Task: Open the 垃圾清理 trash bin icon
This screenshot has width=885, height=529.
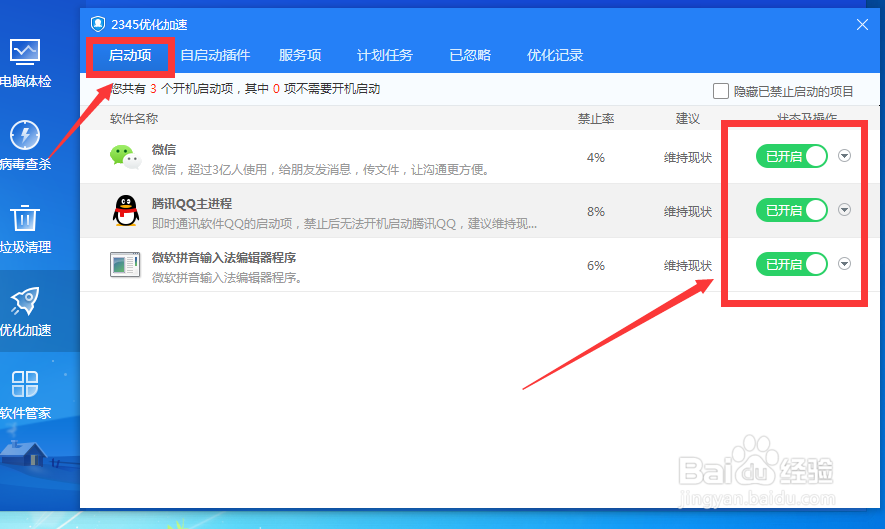Action: [x=24, y=218]
